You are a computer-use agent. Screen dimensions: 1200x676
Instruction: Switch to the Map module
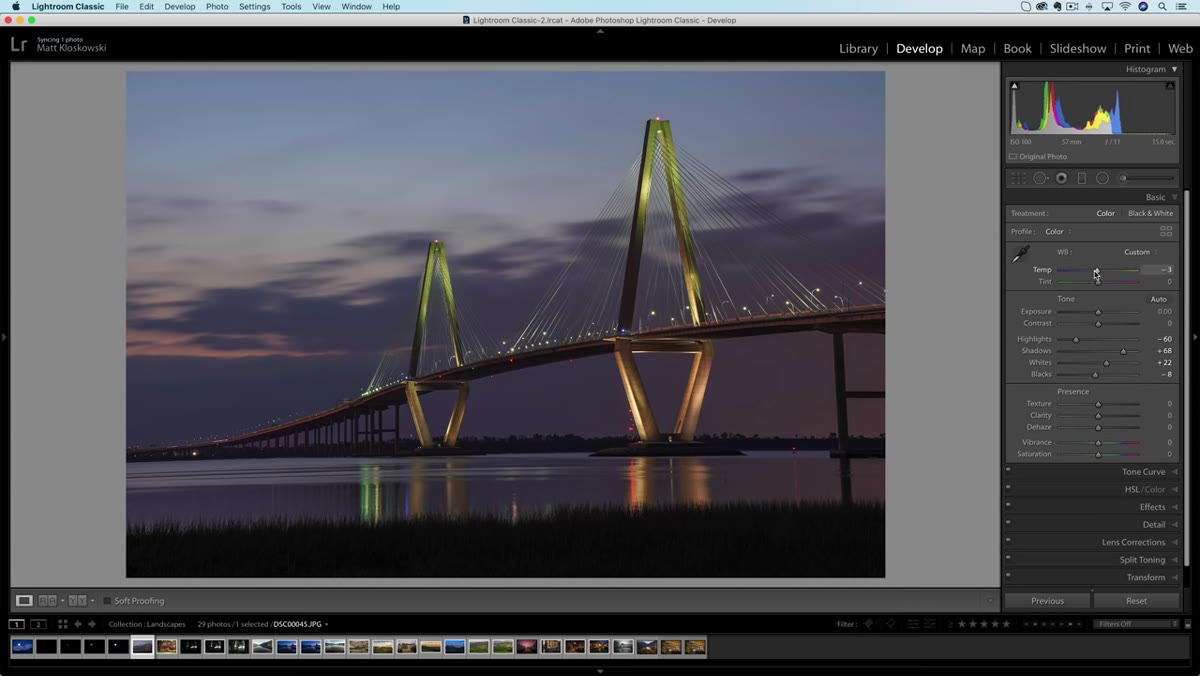pyautogui.click(x=973, y=48)
